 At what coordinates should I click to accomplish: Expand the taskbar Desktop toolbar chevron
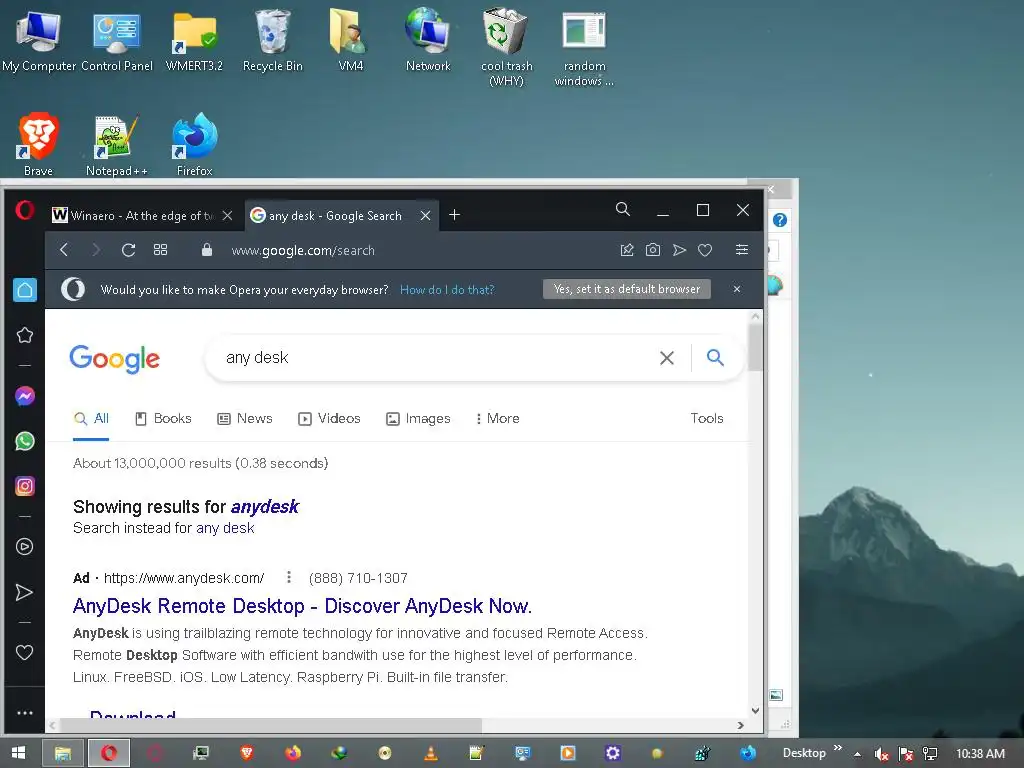click(838, 748)
